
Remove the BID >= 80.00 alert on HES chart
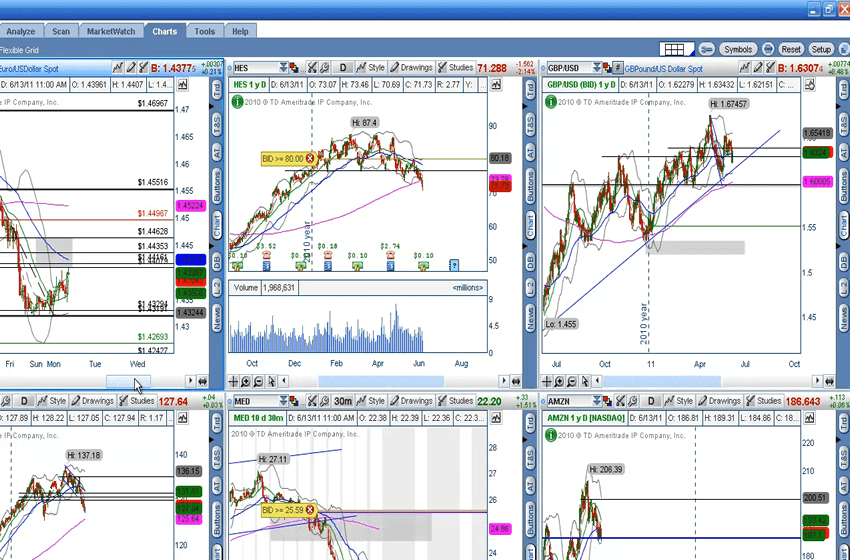coord(310,159)
